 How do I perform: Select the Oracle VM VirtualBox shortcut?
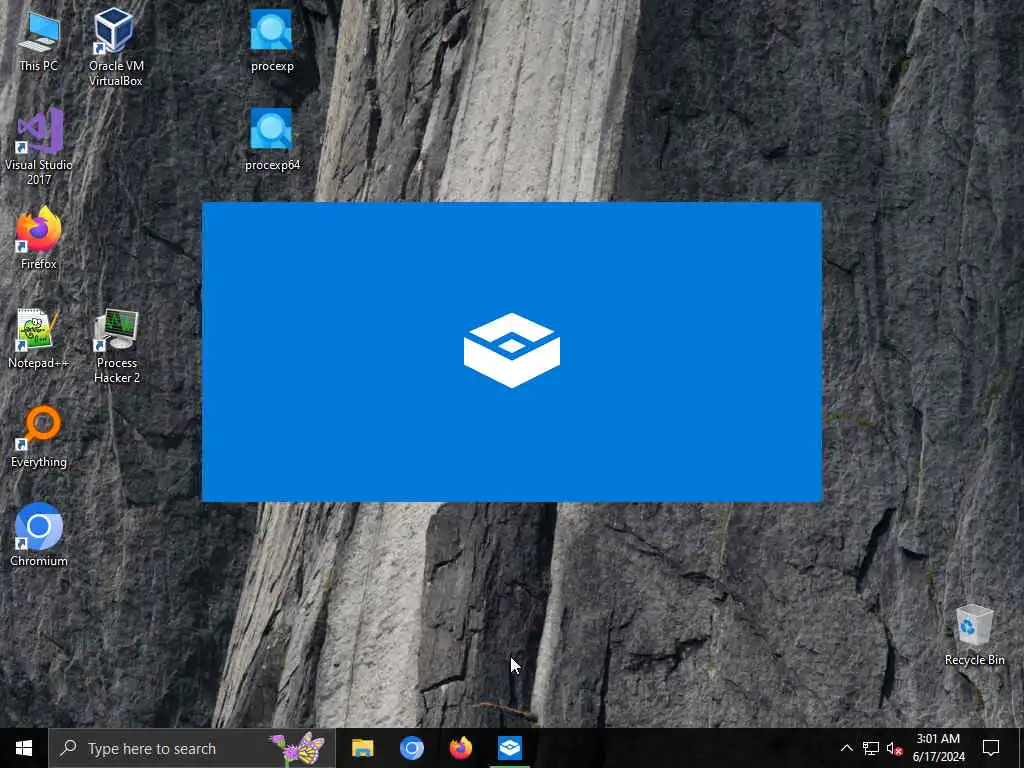(x=116, y=47)
